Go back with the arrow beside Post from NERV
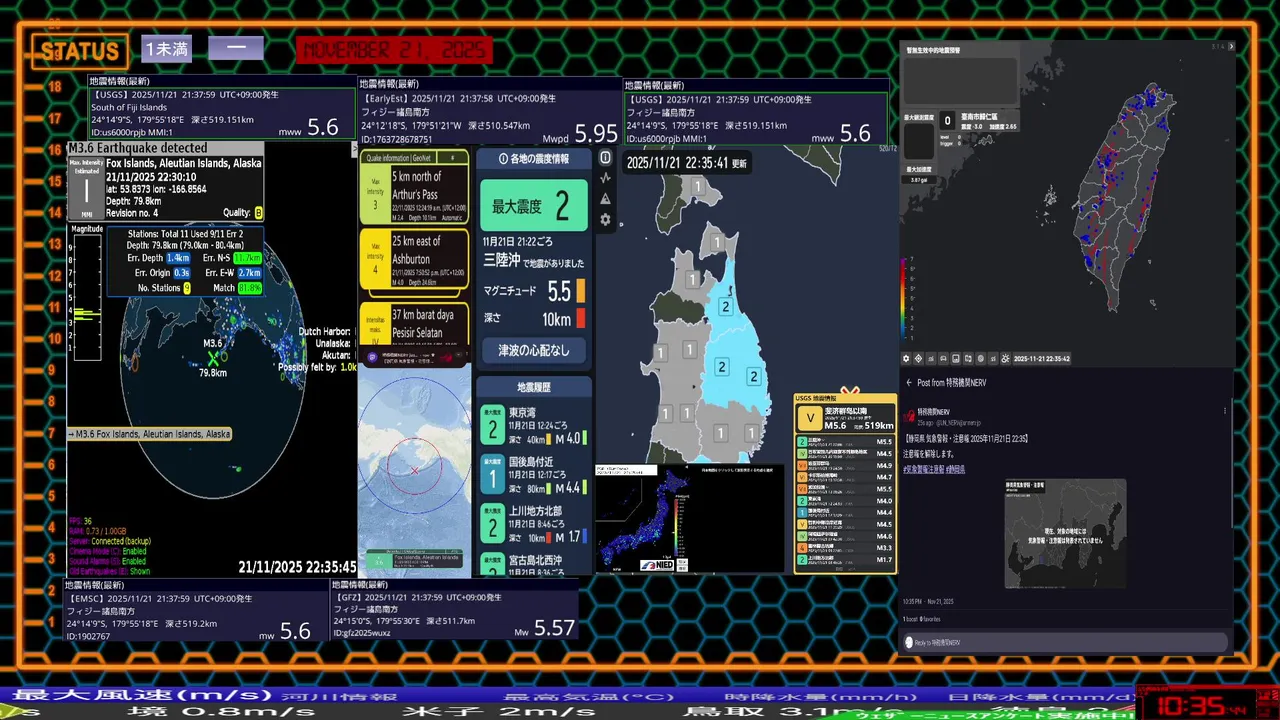 click(x=909, y=383)
